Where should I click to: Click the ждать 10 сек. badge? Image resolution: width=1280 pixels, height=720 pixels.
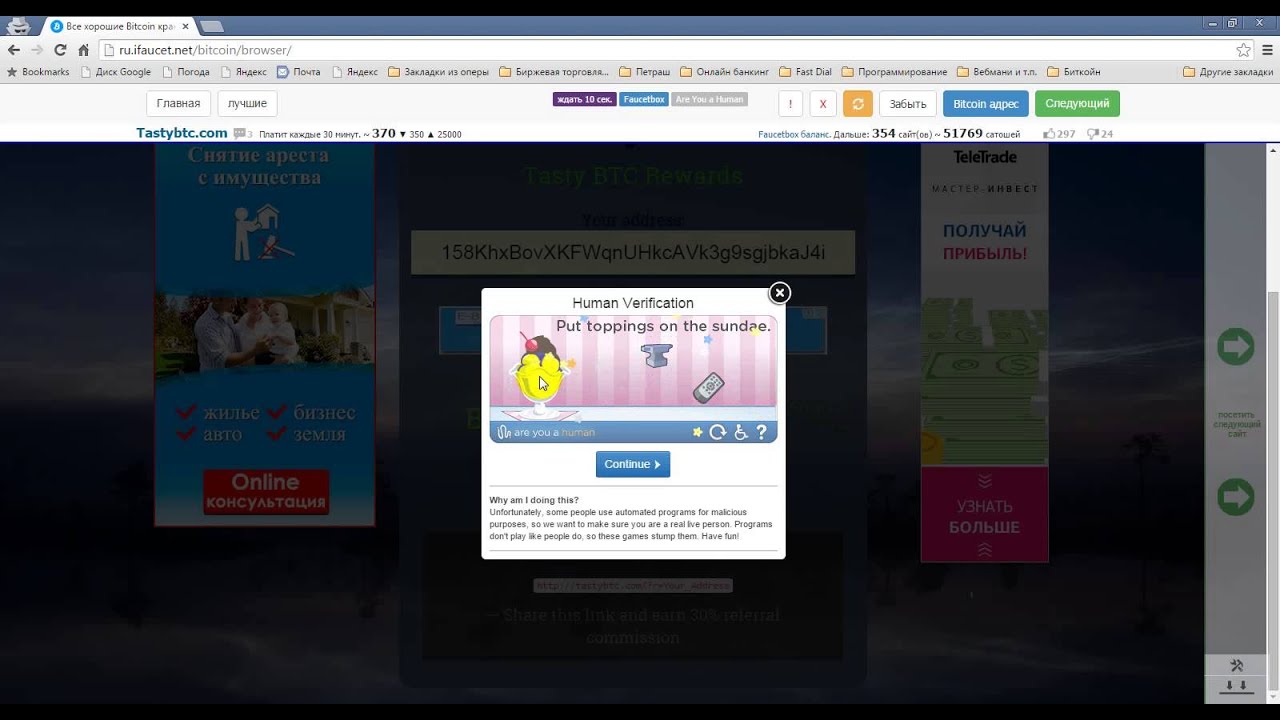(x=584, y=99)
